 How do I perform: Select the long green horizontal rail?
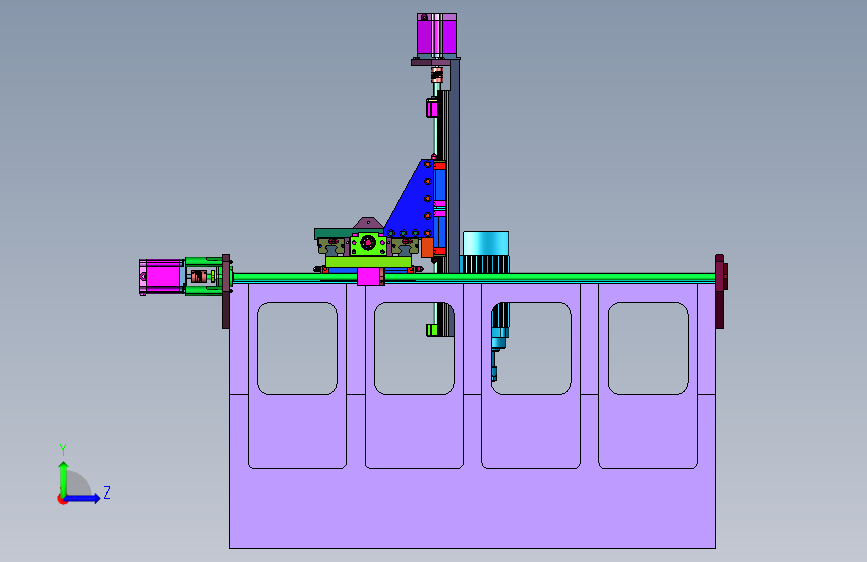tap(474, 278)
